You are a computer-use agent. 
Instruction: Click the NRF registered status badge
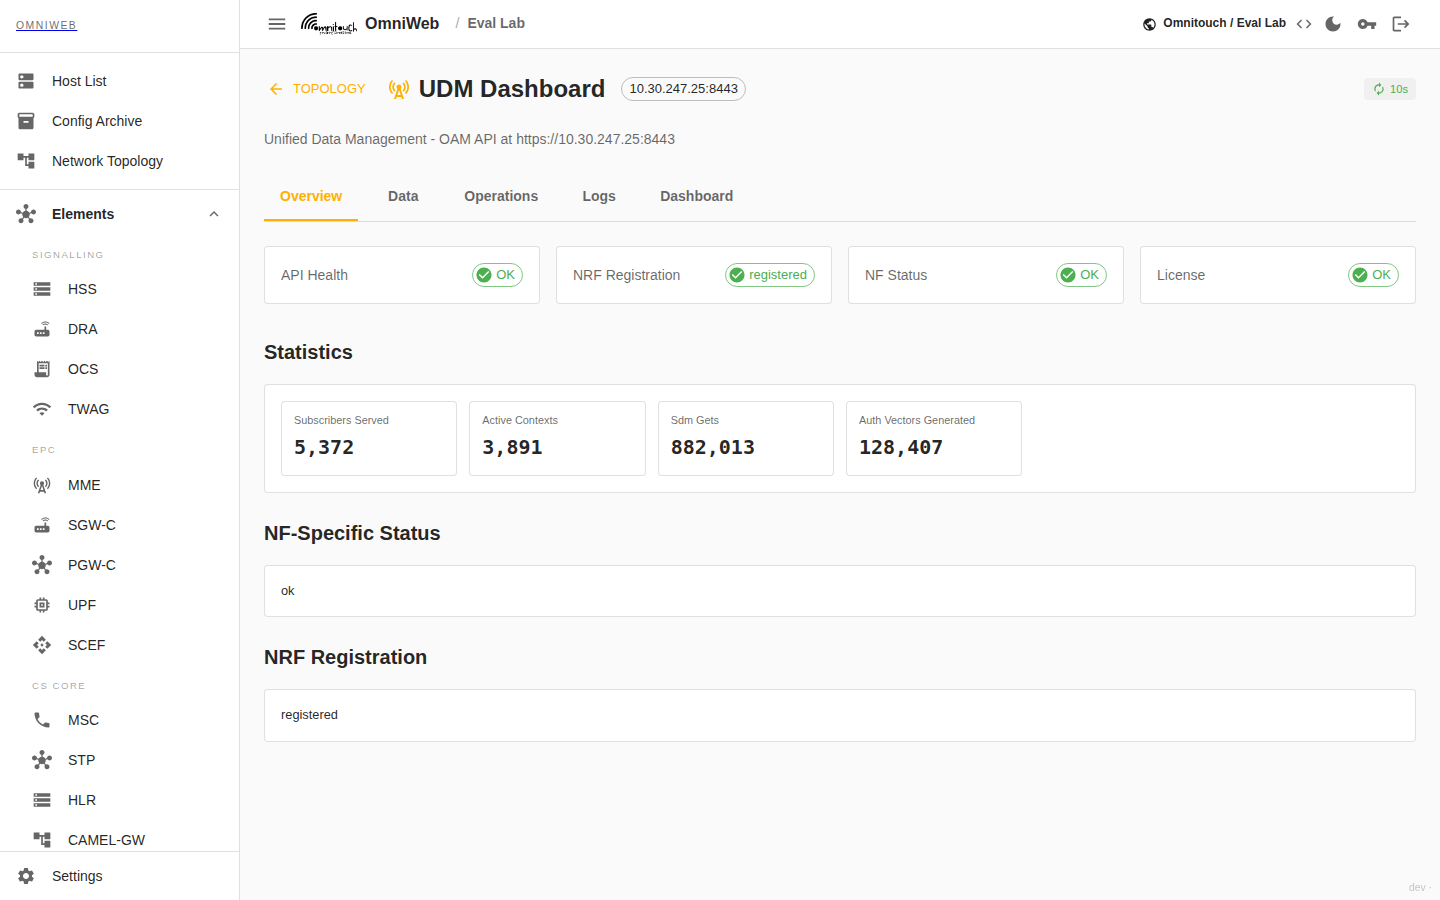tap(770, 275)
